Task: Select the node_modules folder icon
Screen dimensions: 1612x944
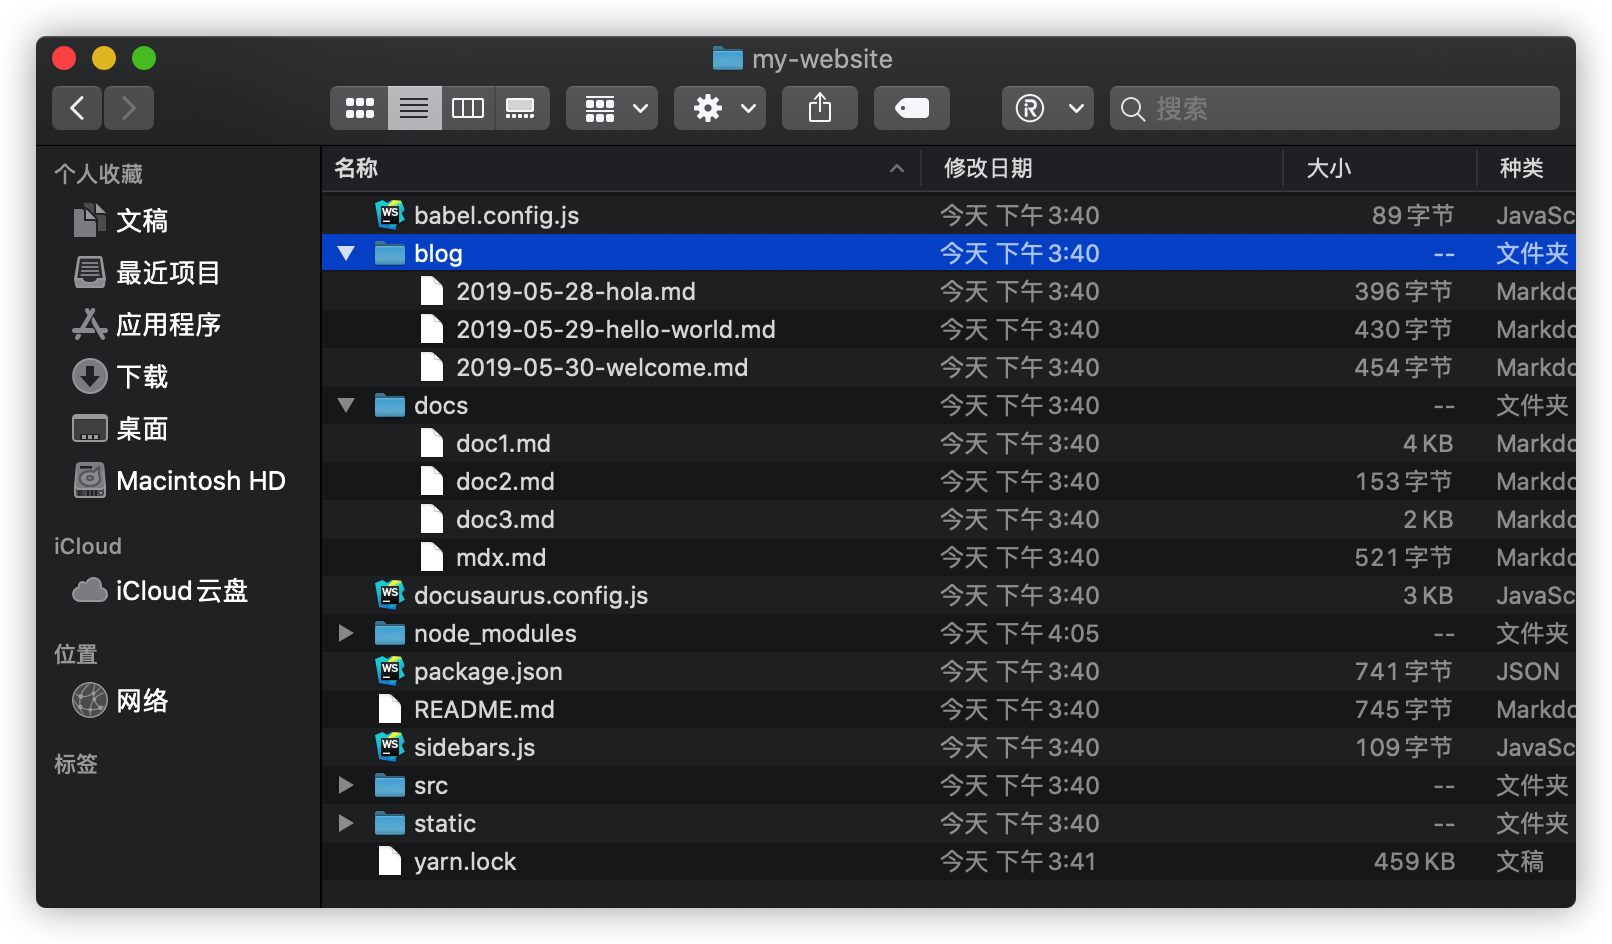Action: tap(389, 633)
